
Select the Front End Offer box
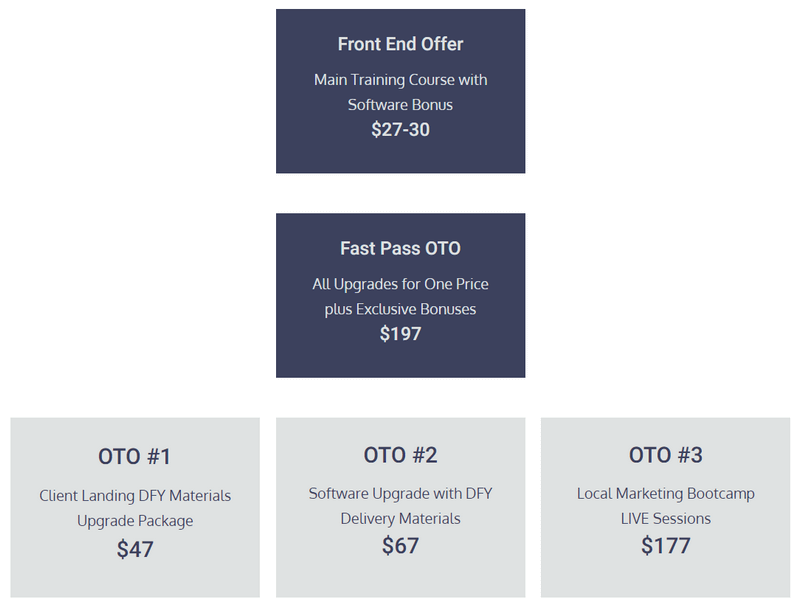[x=401, y=91]
